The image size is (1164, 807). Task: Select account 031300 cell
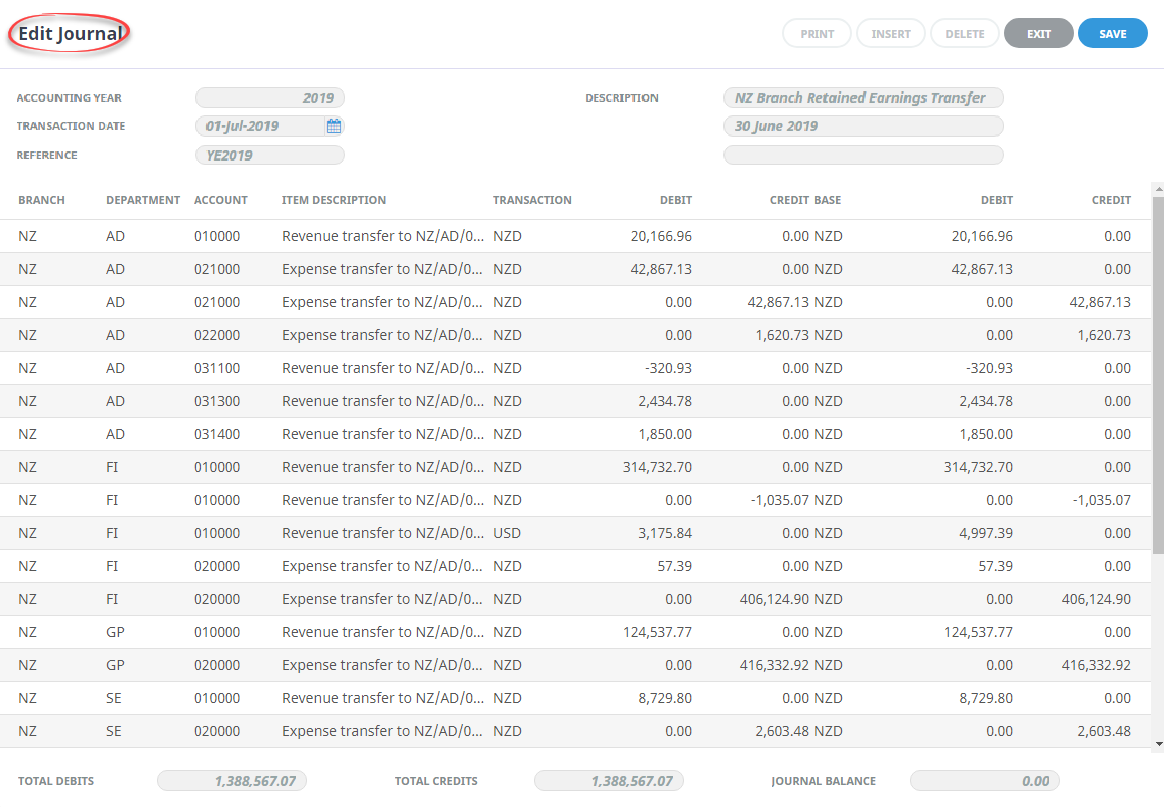[x=217, y=402]
